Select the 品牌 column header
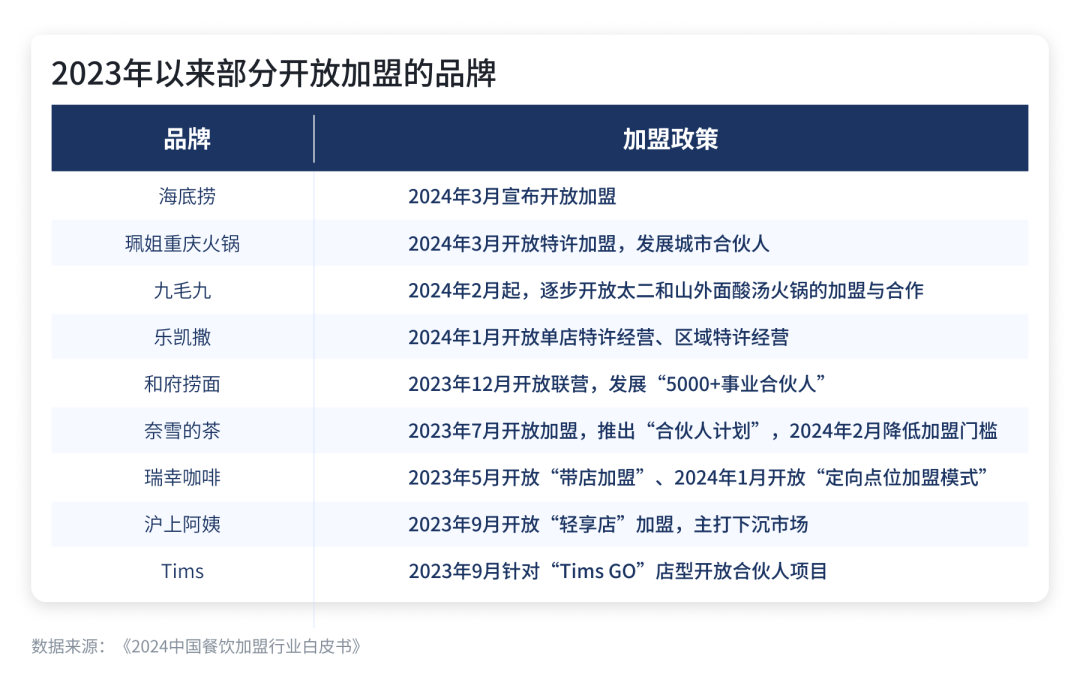 [187, 139]
